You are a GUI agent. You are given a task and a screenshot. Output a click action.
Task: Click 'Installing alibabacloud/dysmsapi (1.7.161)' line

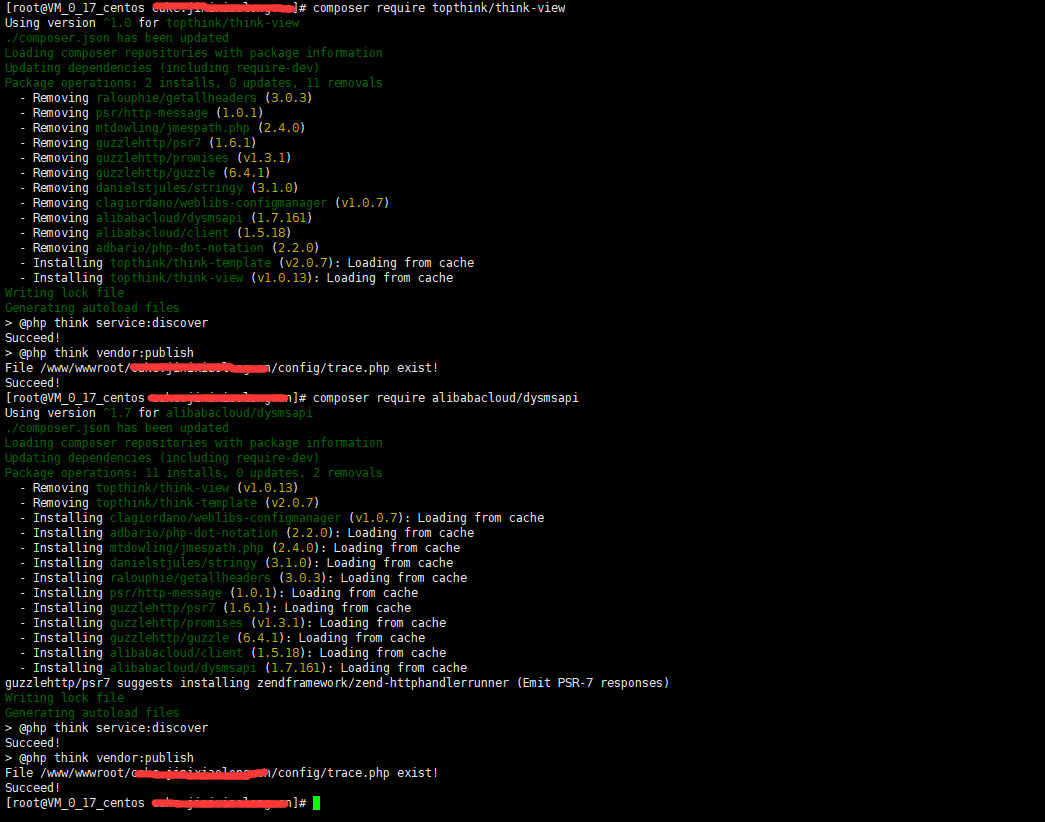pos(243,668)
